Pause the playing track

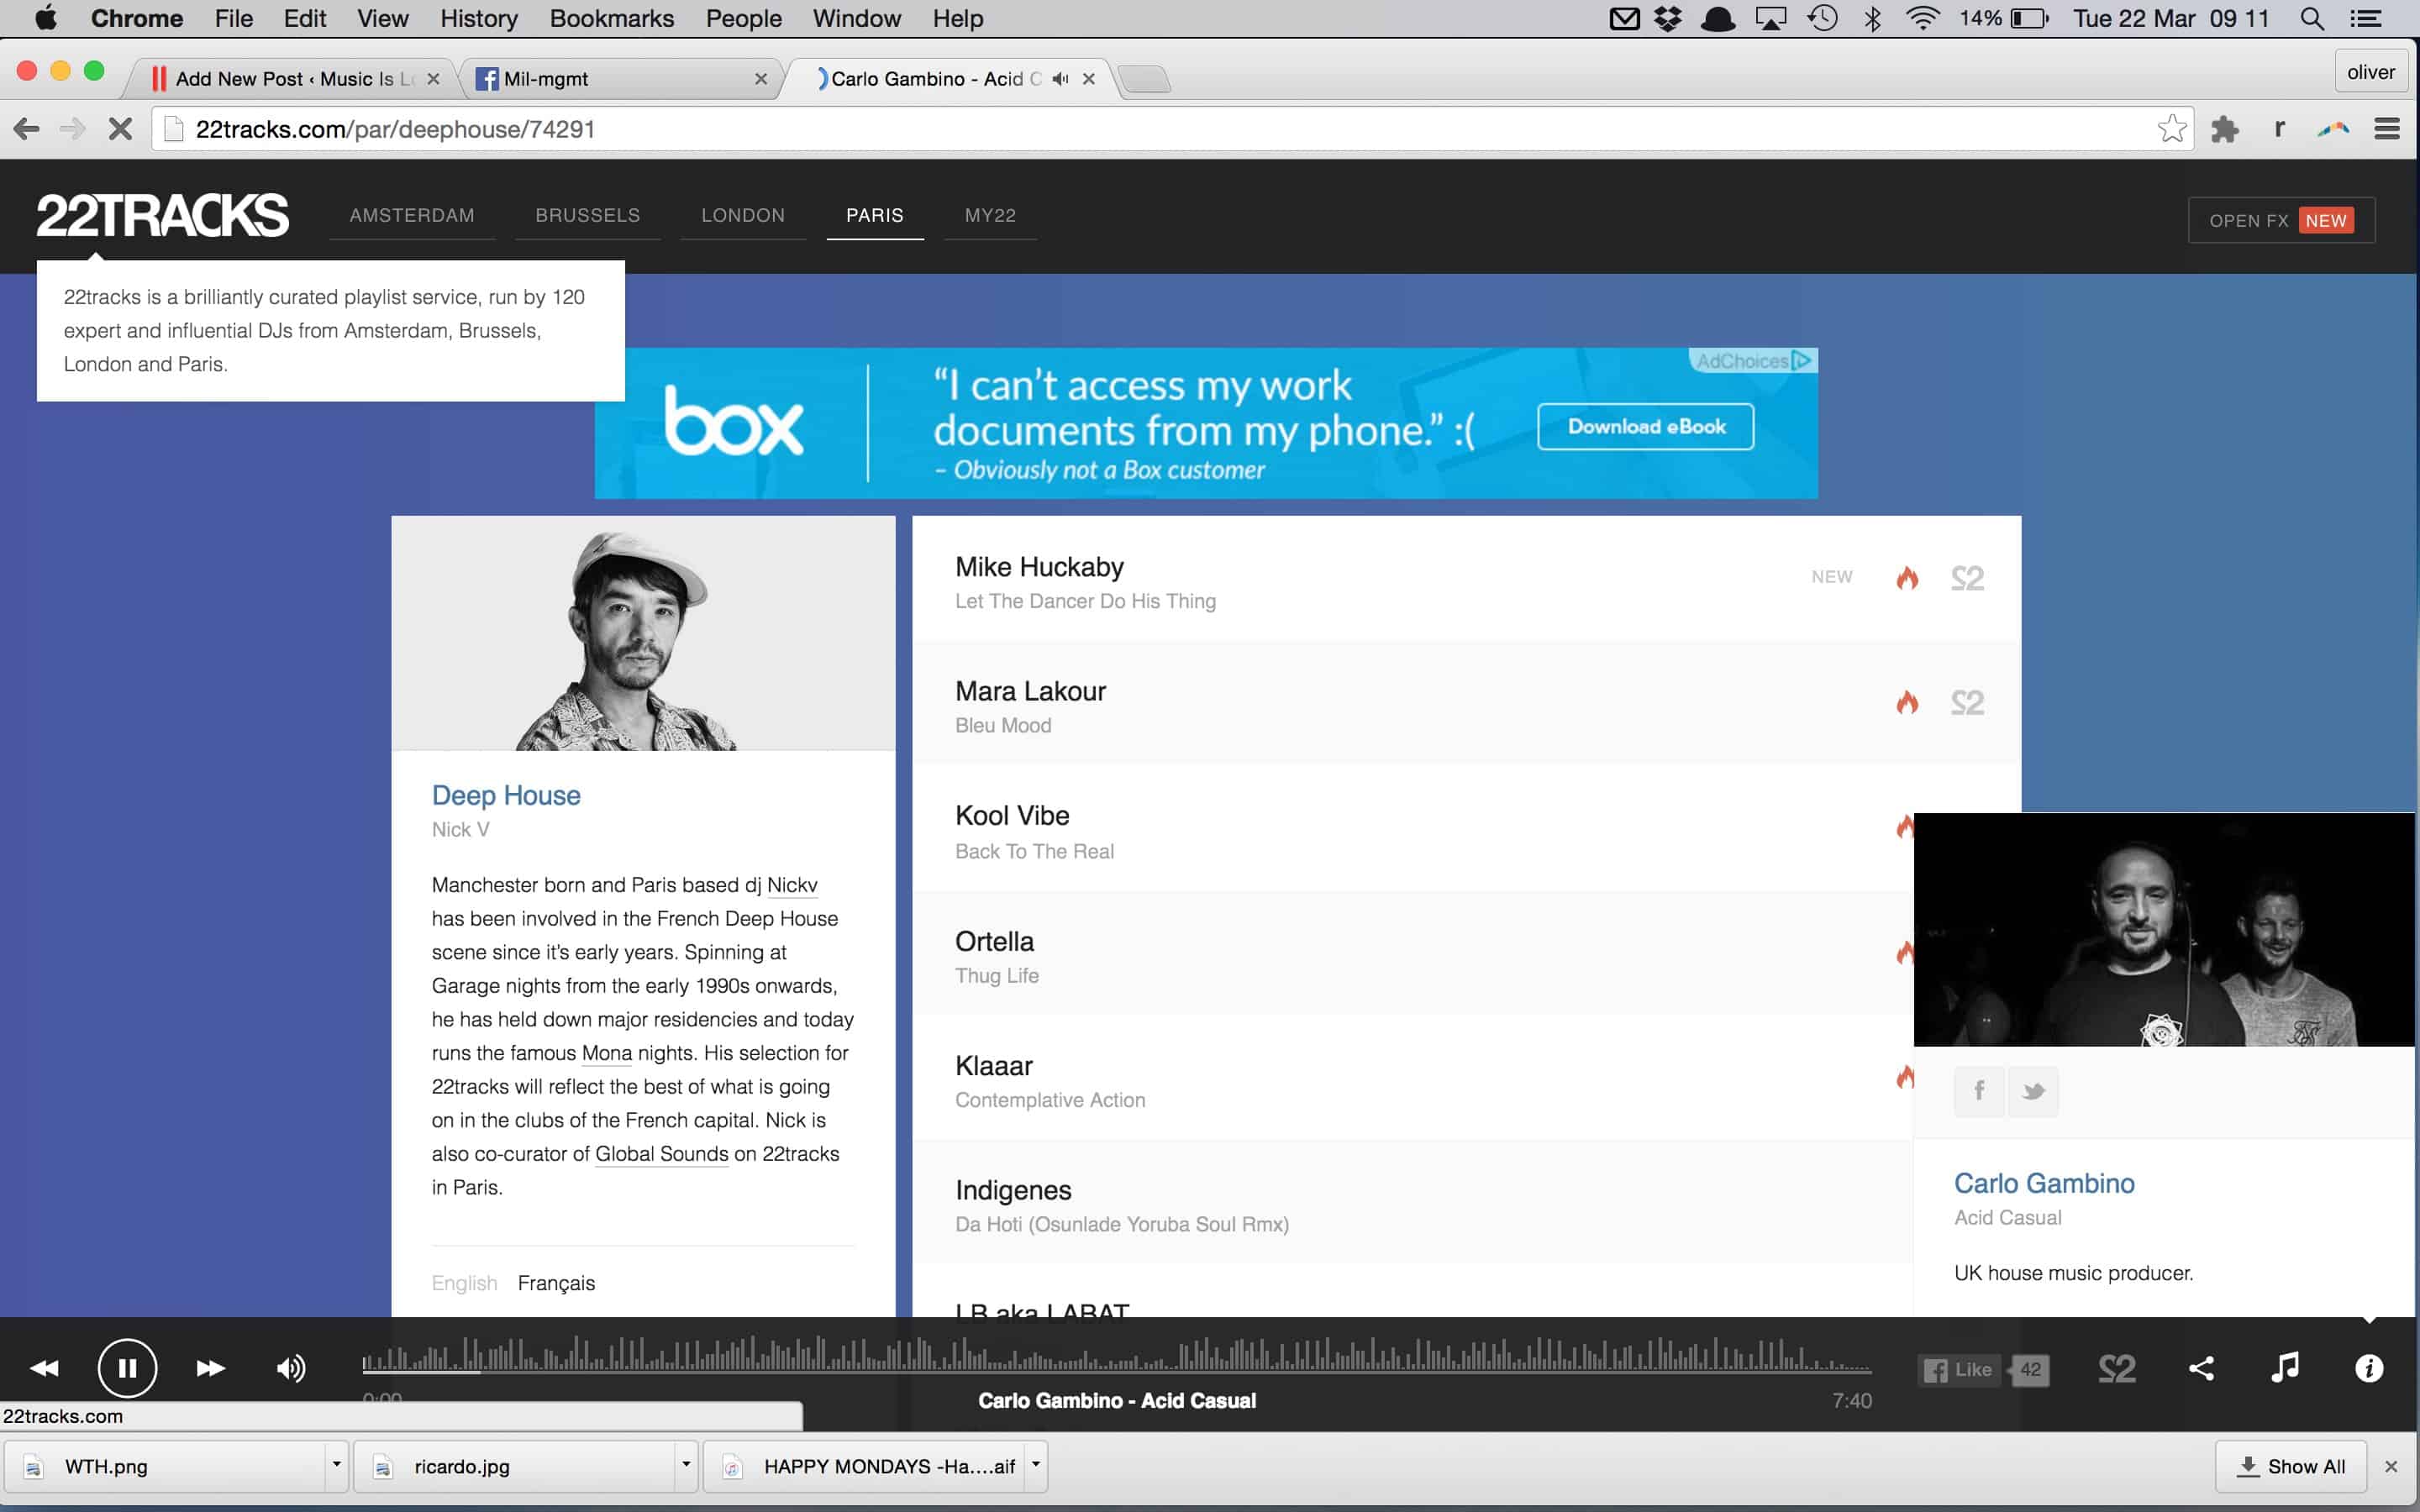[127, 1368]
